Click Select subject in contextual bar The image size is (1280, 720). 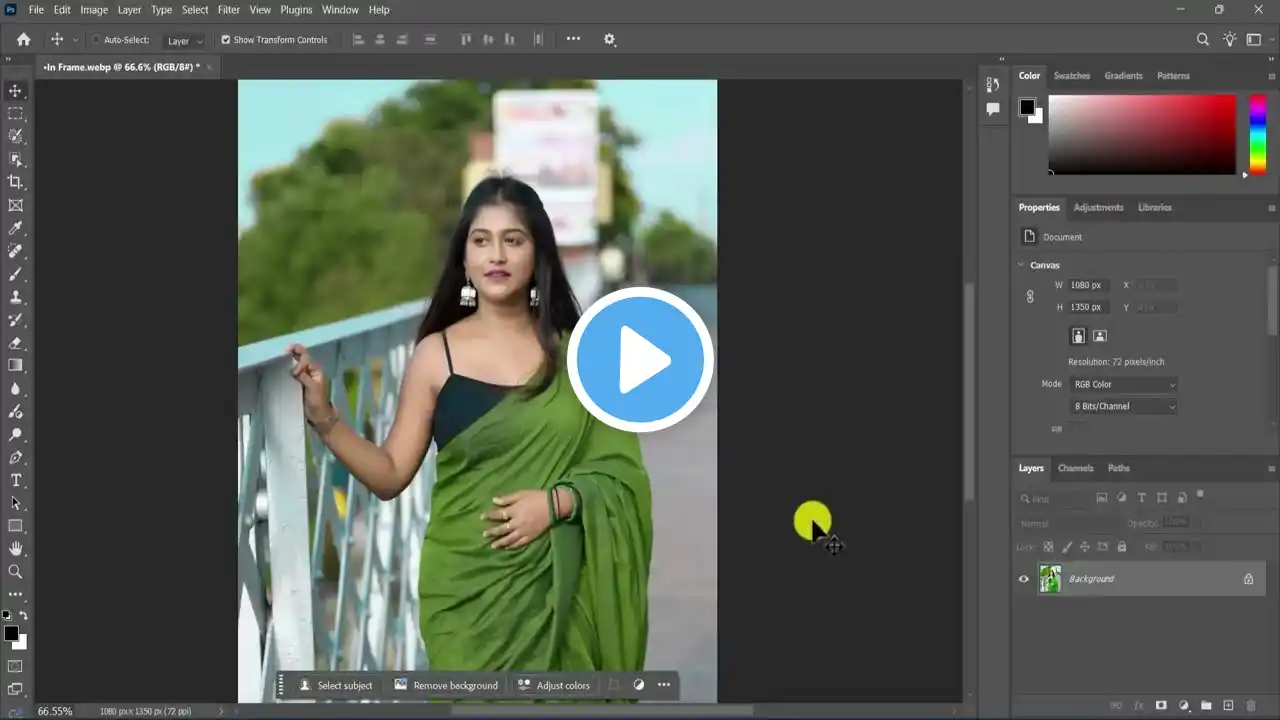[x=336, y=685]
